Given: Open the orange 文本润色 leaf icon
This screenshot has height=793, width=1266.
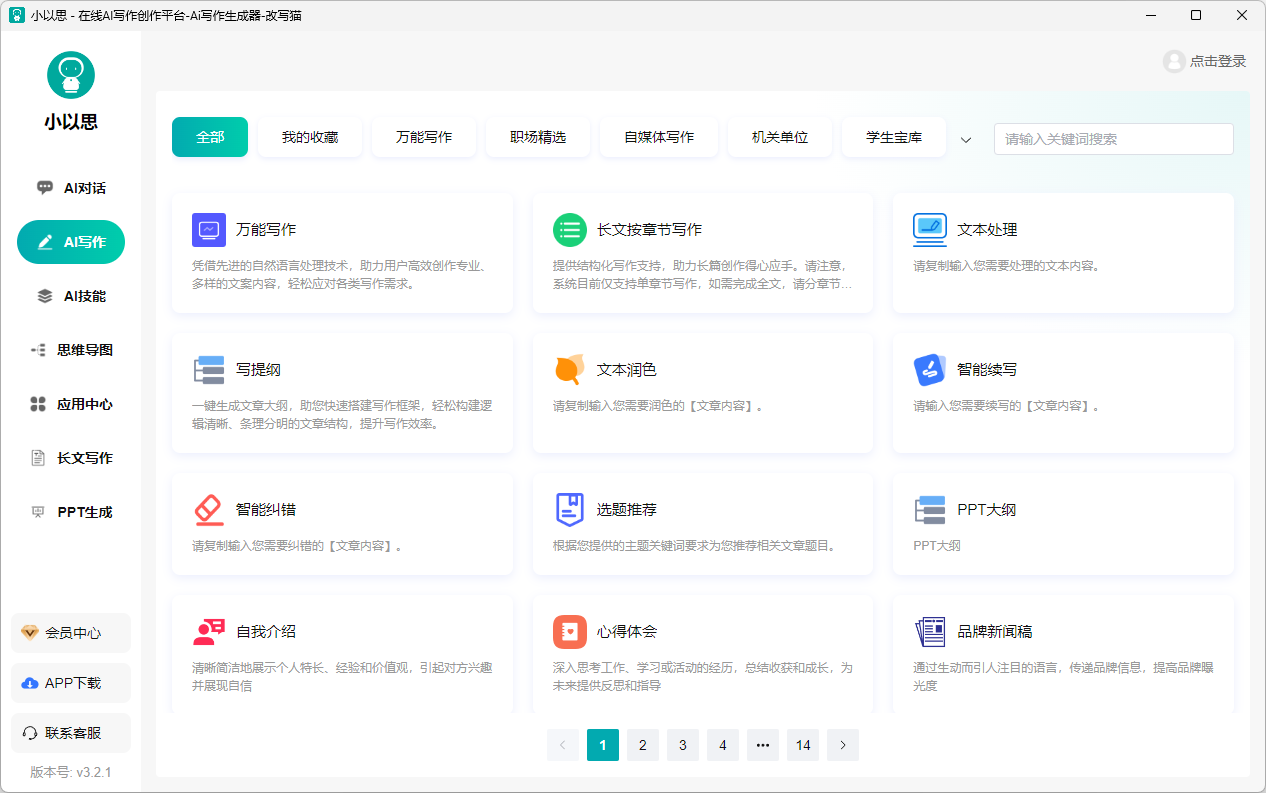Looking at the screenshot, I should pos(570,370).
